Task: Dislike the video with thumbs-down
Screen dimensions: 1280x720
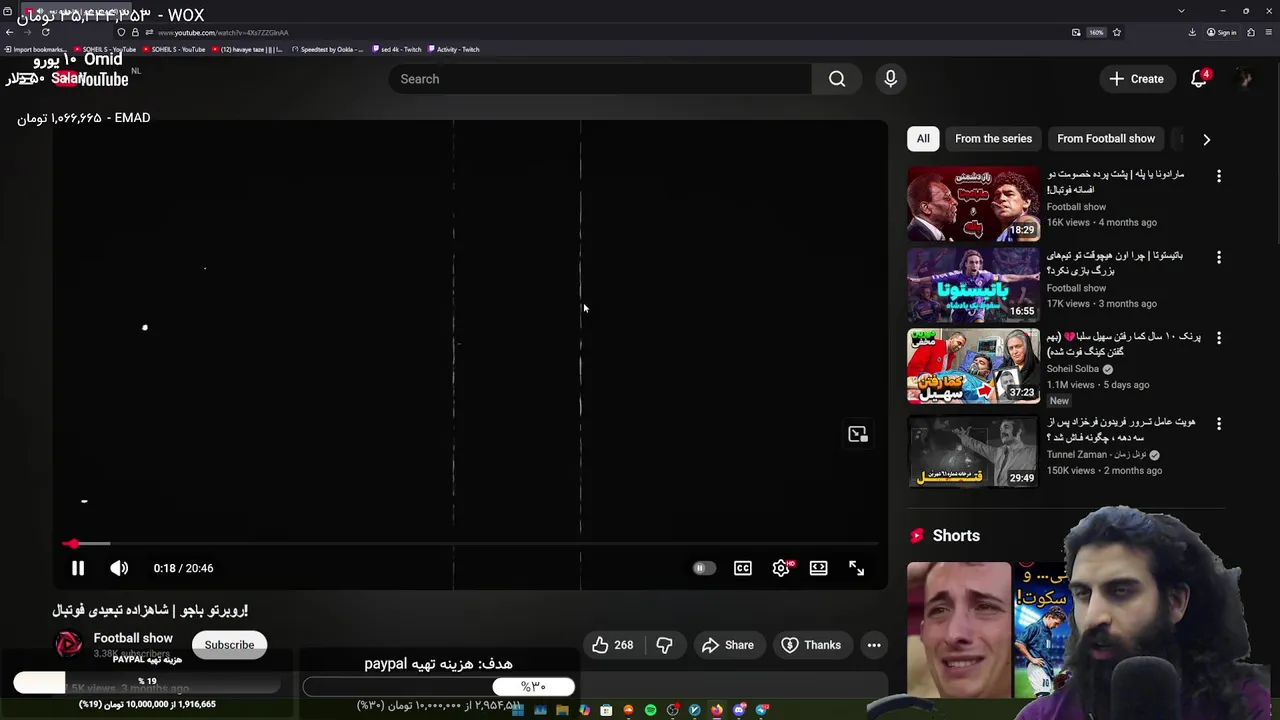Action: click(664, 645)
